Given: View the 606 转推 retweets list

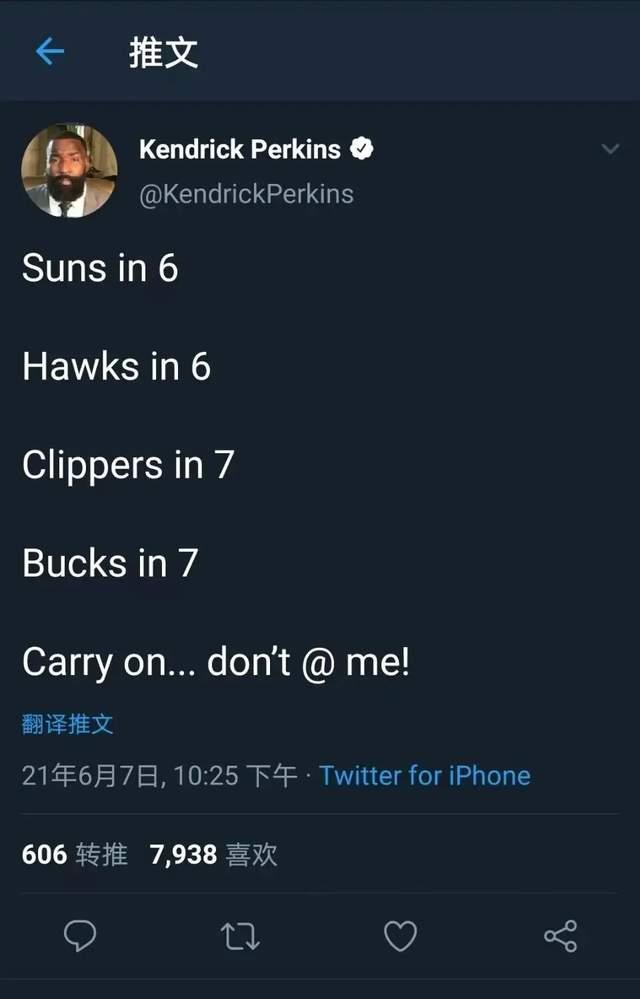Looking at the screenshot, I should (x=75, y=854).
